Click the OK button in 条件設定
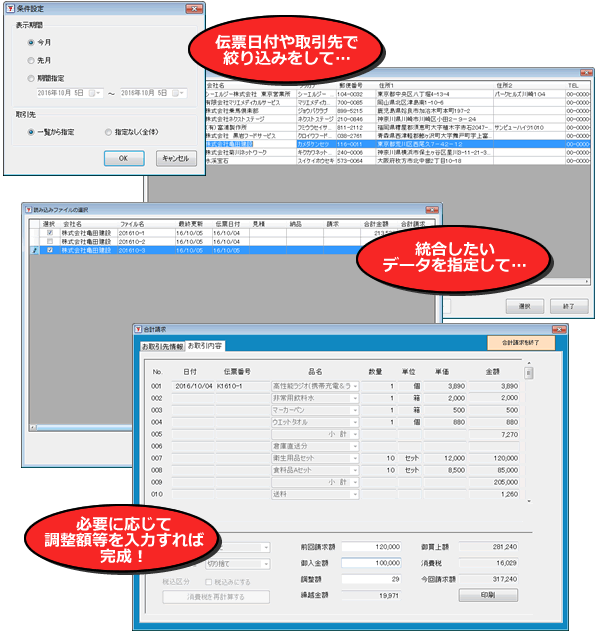This screenshot has width=595, height=634. (x=124, y=158)
